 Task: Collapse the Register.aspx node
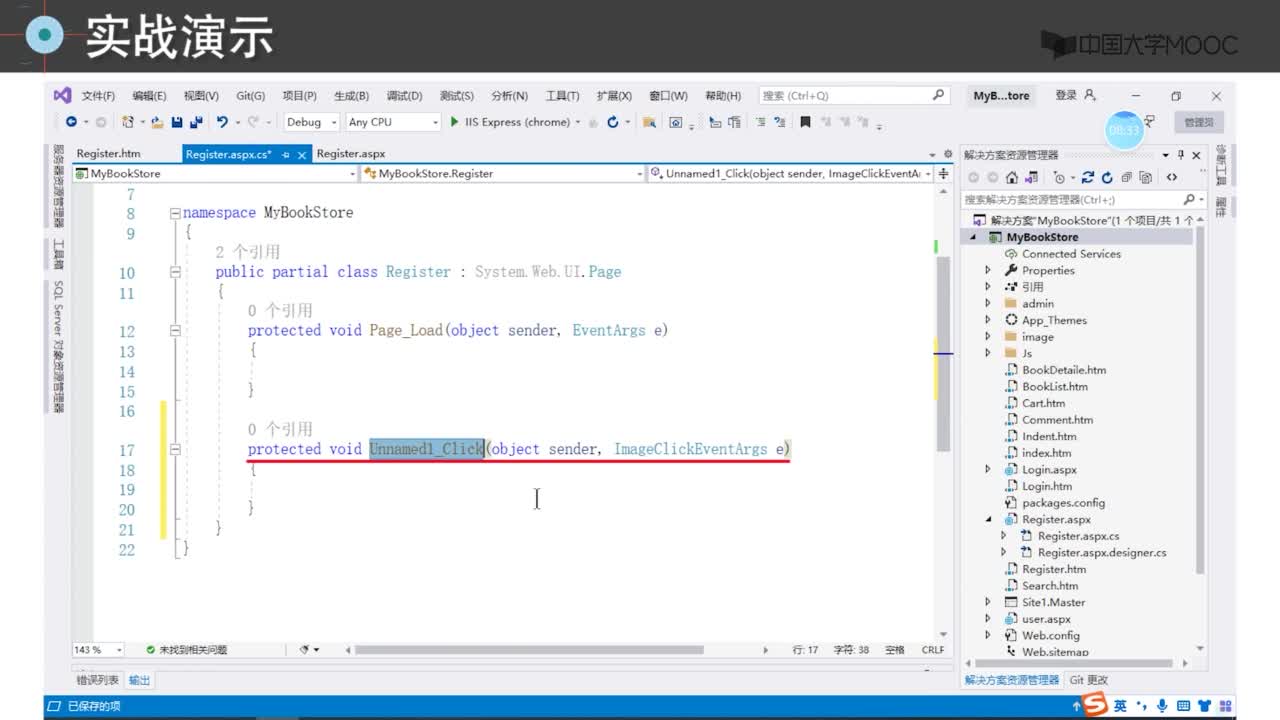click(x=988, y=519)
